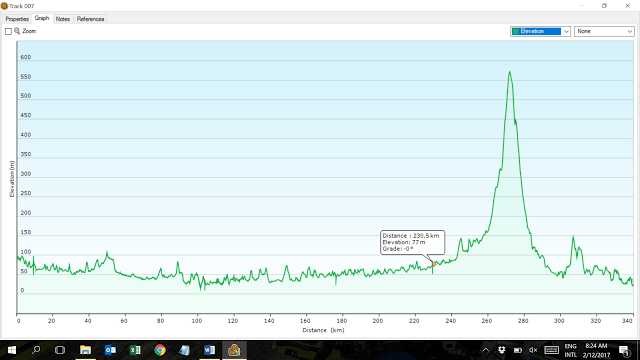Image resolution: width=640 pixels, height=360 pixels.
Task: Toggle the muted volume icon in tray
Action: 533,350
